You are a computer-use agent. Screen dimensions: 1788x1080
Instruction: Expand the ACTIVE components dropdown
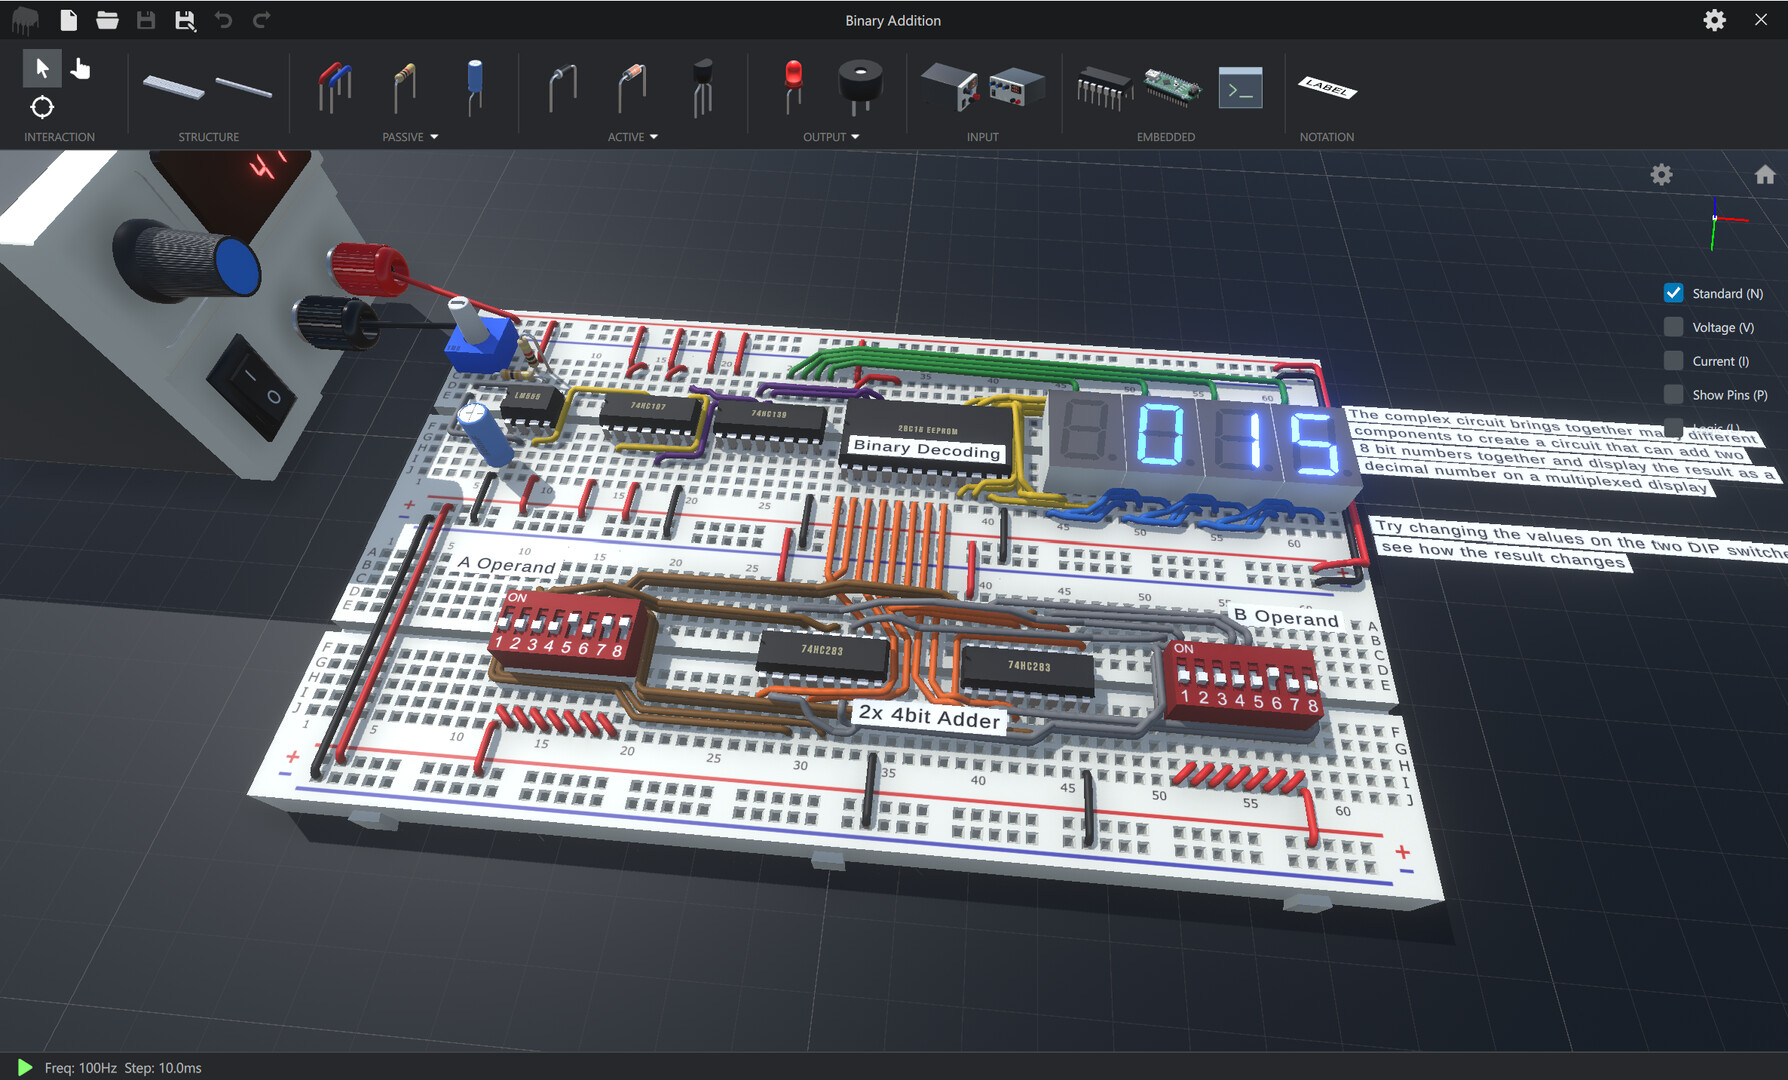point(655,137)
